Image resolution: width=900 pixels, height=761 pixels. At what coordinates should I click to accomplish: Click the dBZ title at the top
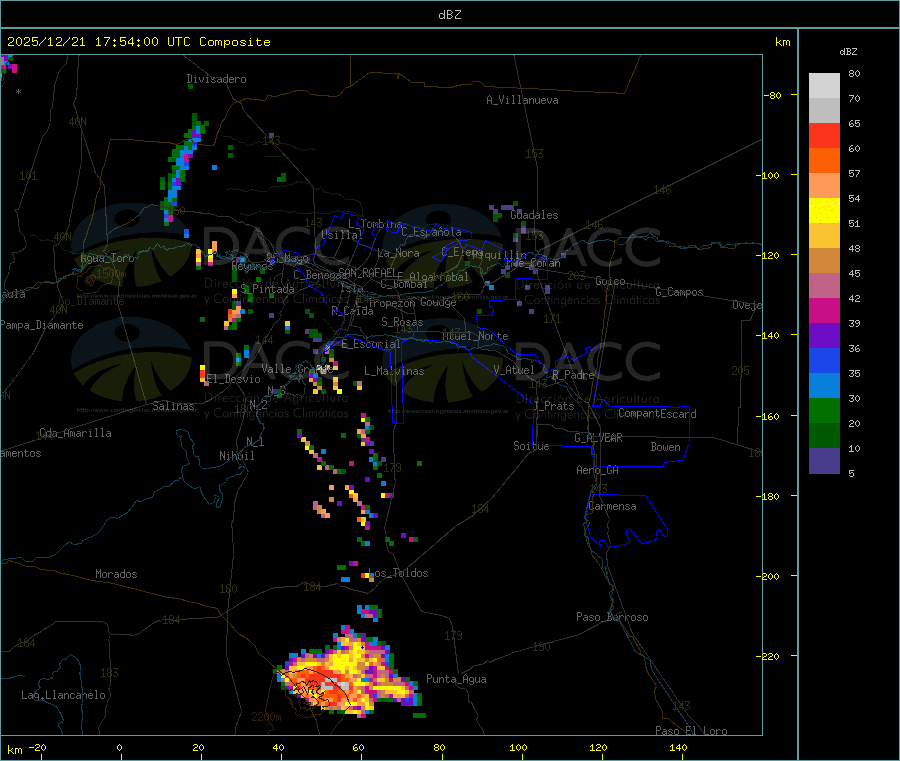449,15
